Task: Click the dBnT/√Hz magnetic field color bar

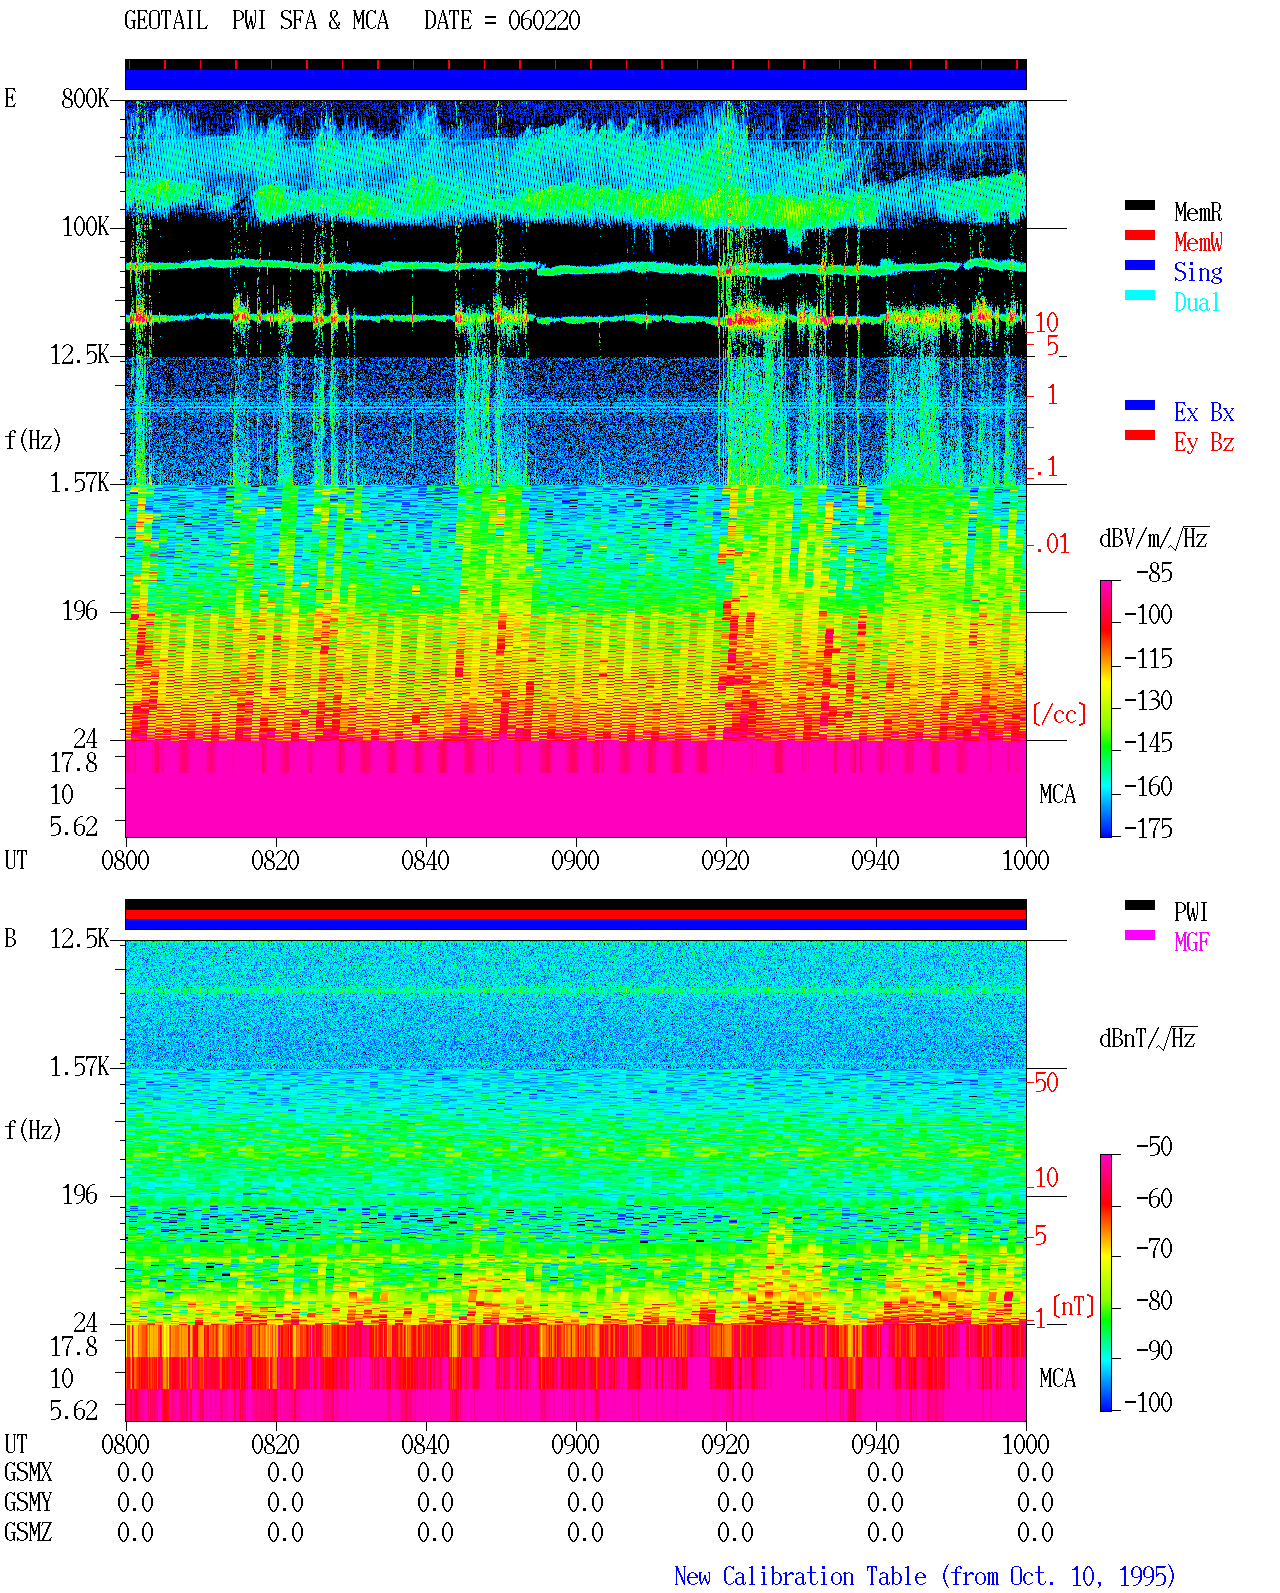Action: pyautogui.click(x=1106, y=1283)
